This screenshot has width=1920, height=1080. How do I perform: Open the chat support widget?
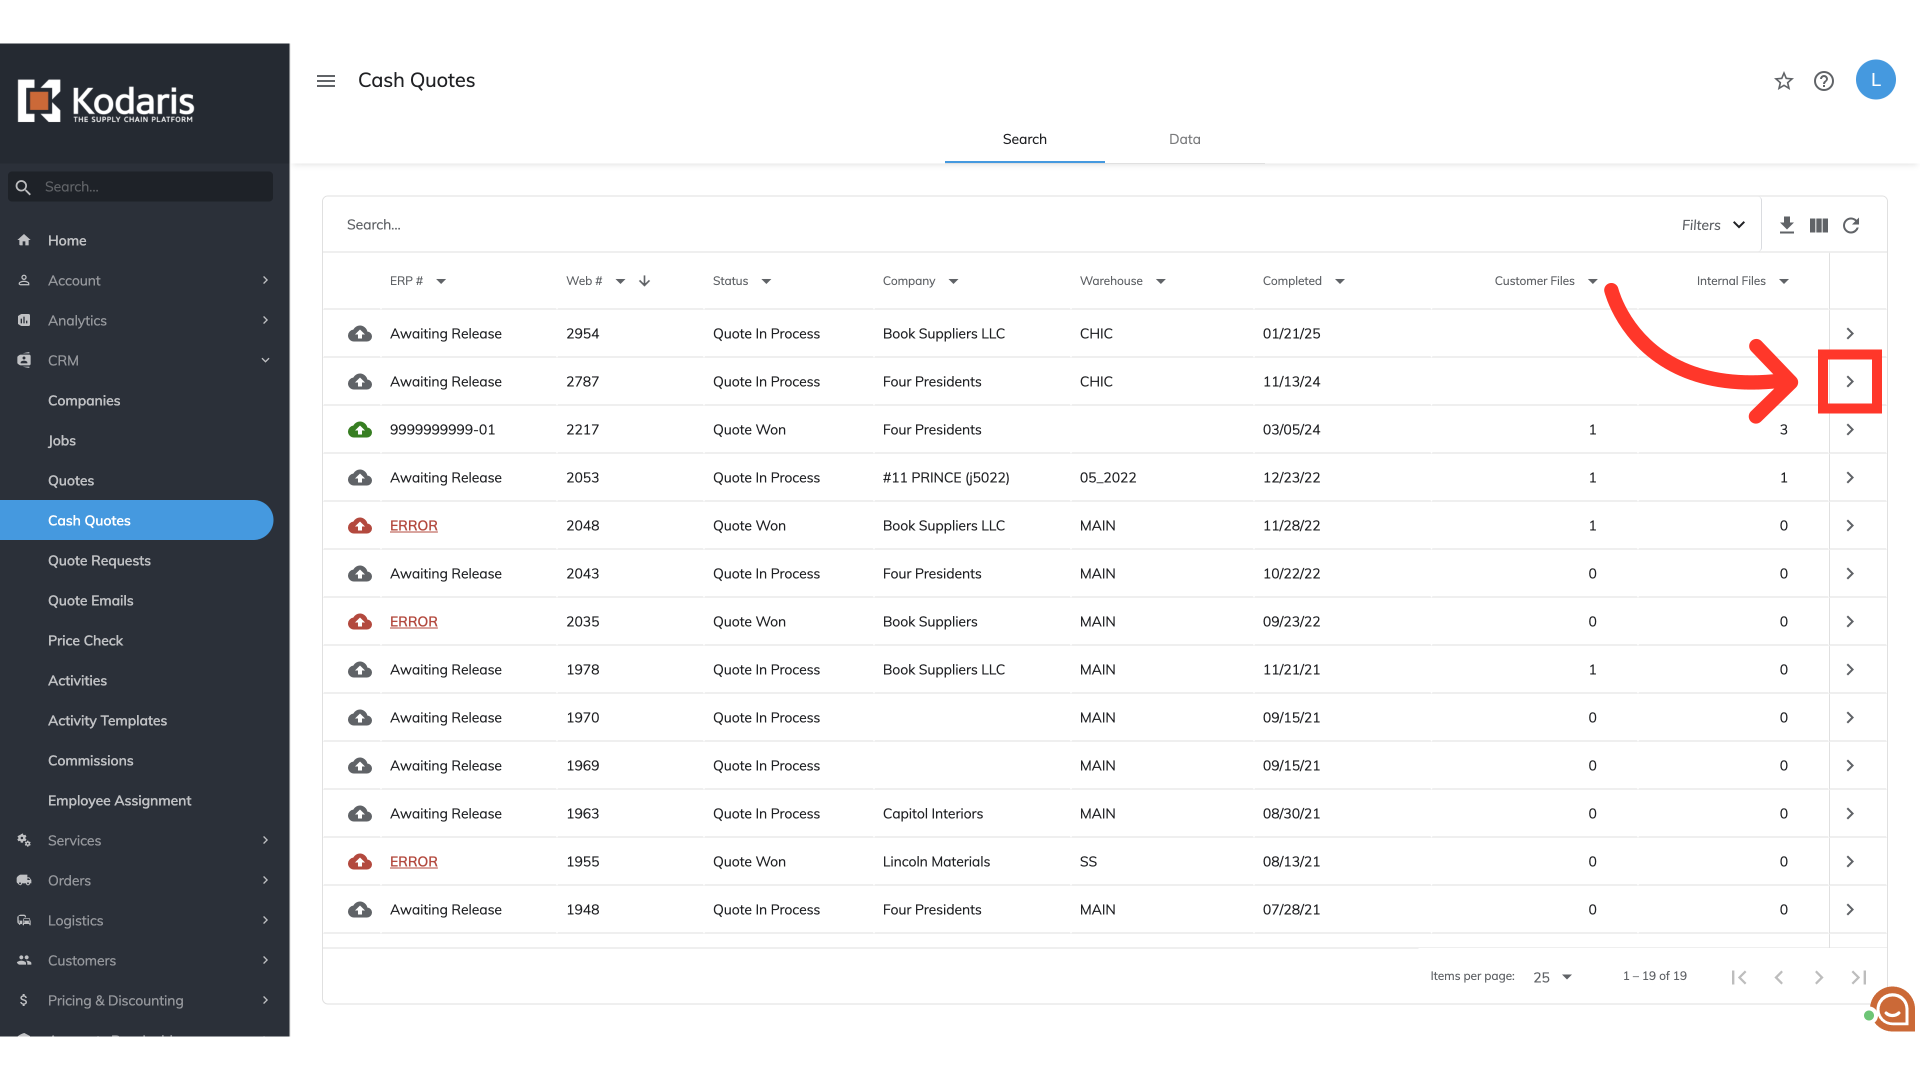(x=1893, y=1010)
